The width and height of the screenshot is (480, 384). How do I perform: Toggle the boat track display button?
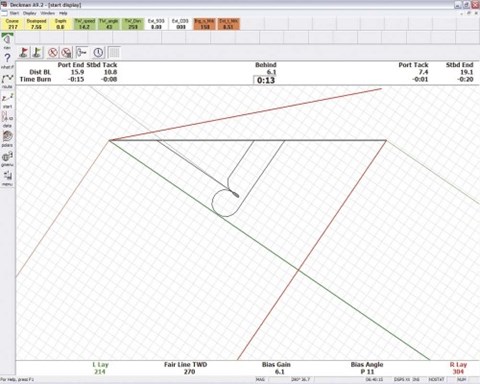(82, 52)
